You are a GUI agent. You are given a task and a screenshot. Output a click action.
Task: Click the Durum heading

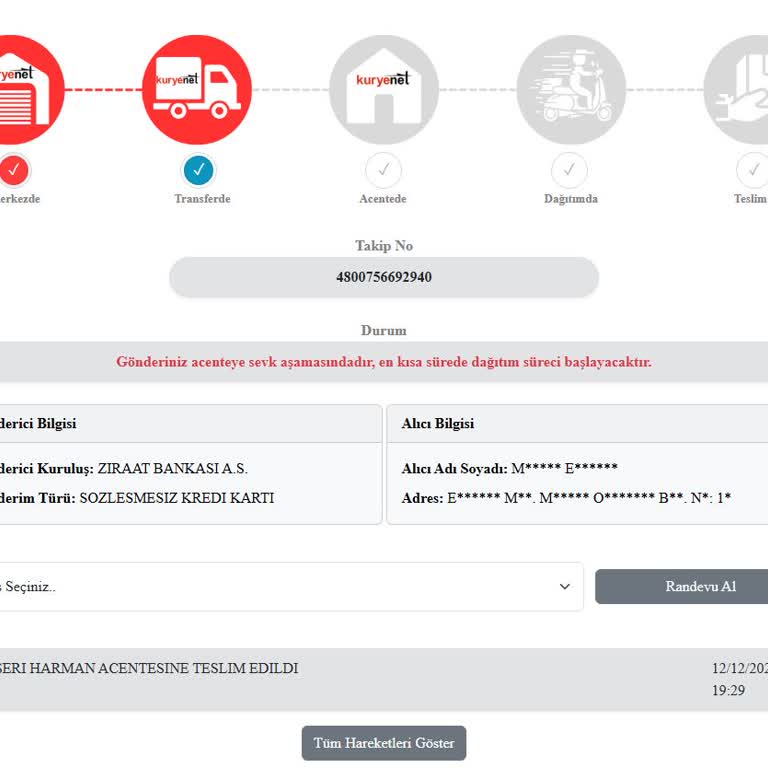point(384,331)
